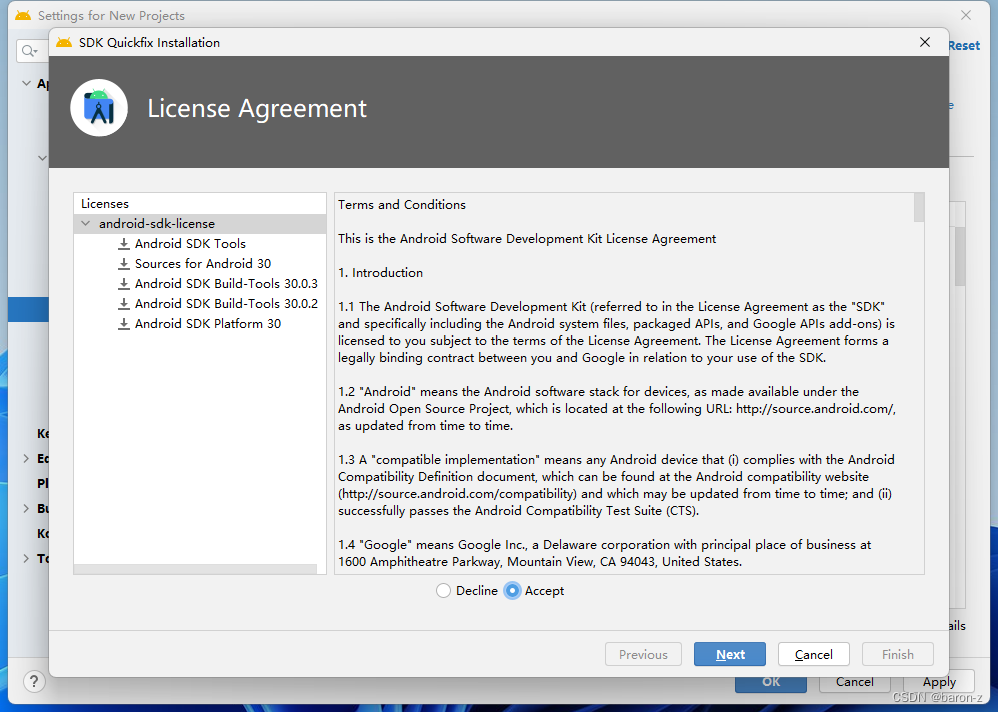Click Cancel in the Settings window
Screen dimensions: 998x712
coord(854,682)
